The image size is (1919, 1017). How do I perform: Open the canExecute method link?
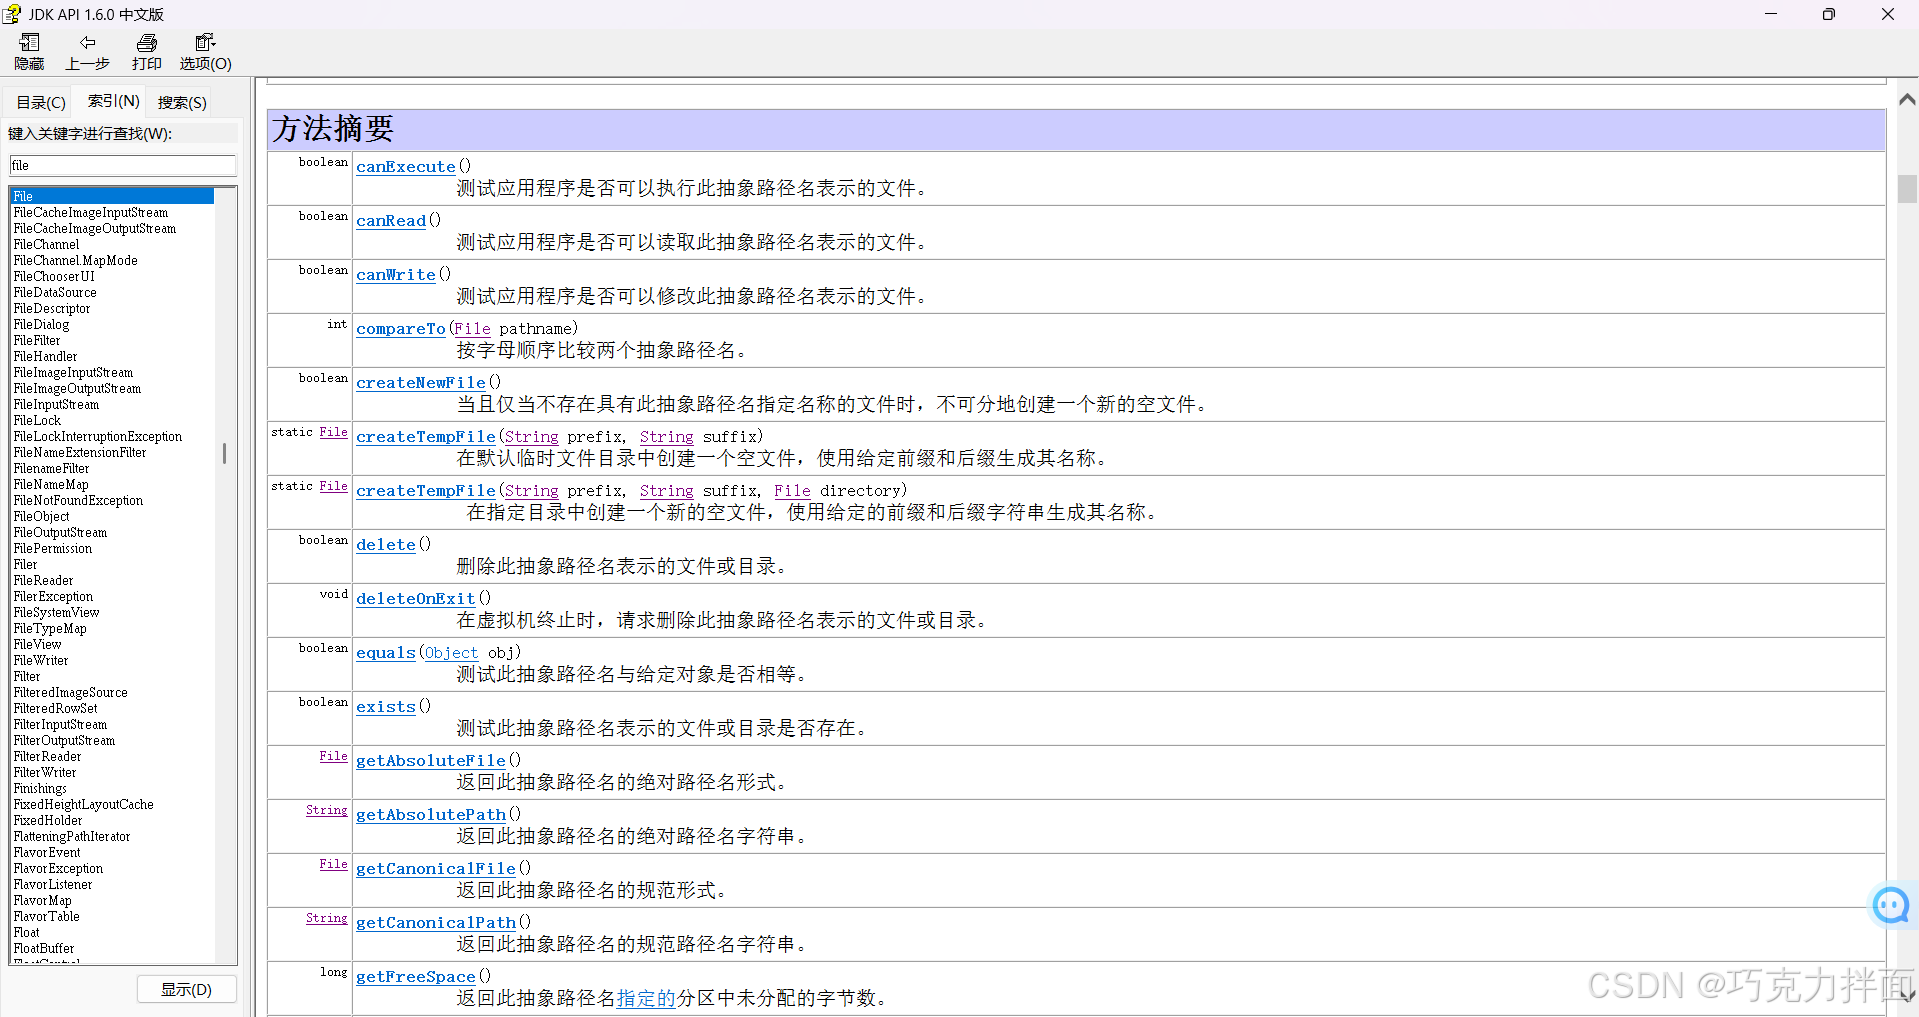pyautogui.click(x=406, y=167)
